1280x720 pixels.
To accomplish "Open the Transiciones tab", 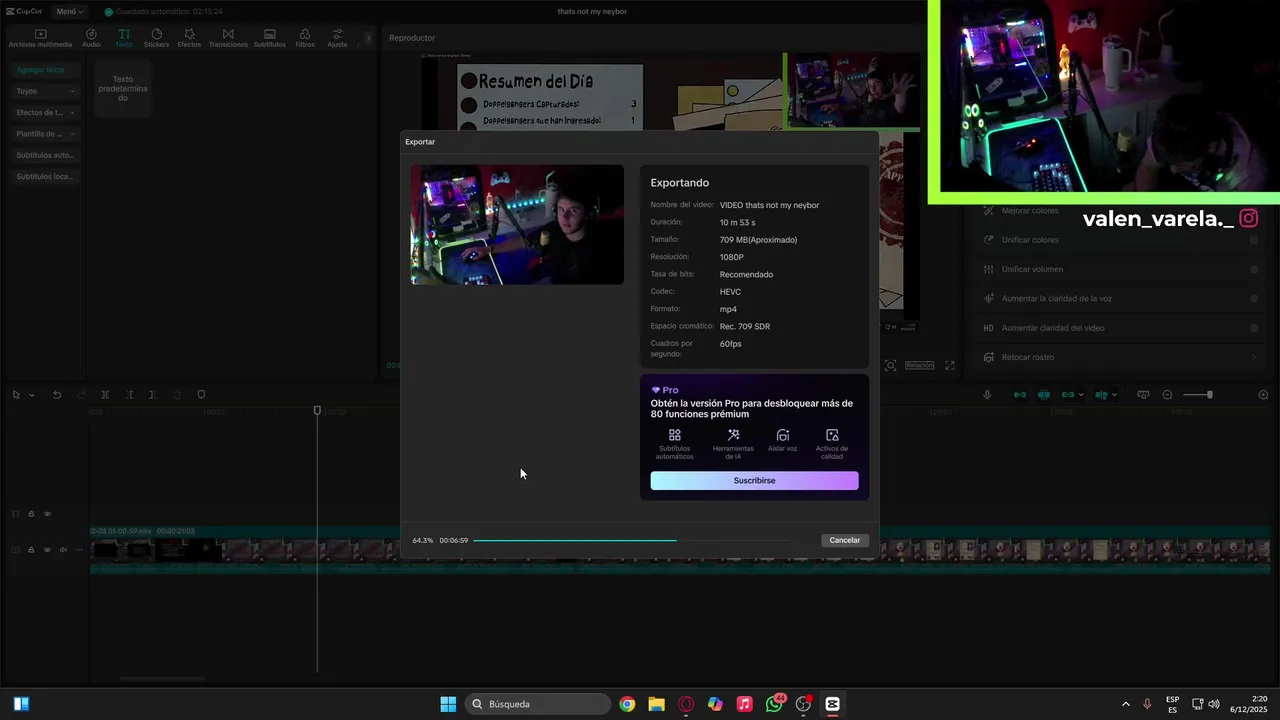I will click(x=228, y=38).
